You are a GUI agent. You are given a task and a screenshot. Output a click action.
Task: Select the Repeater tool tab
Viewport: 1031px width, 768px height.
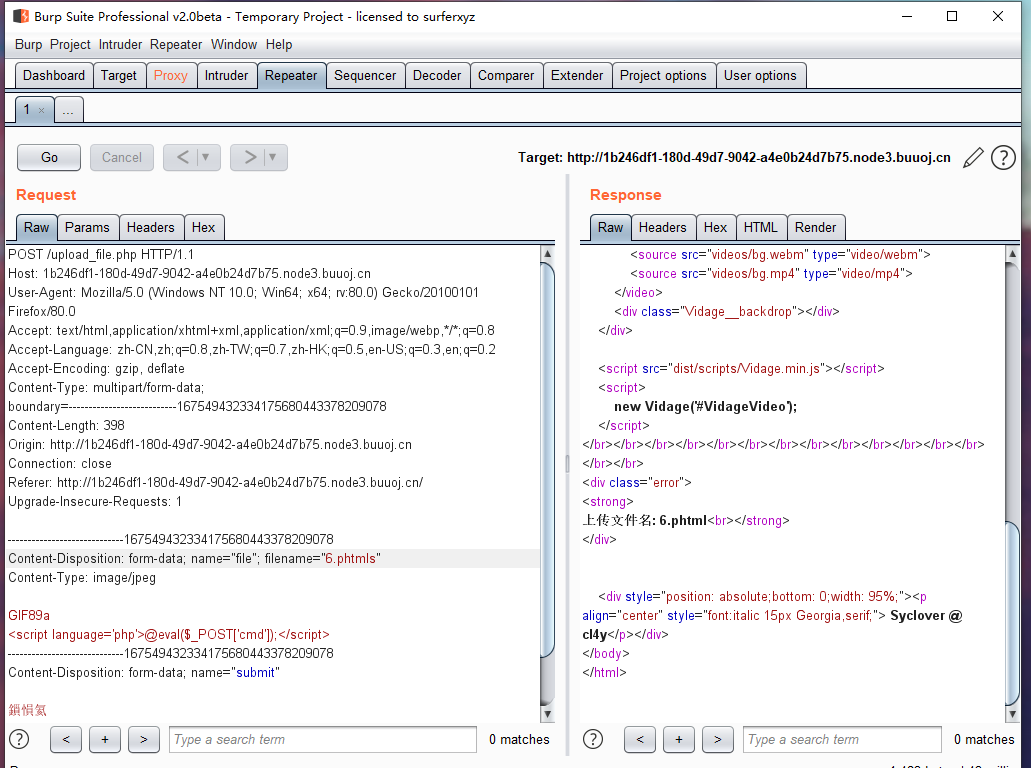291,76
